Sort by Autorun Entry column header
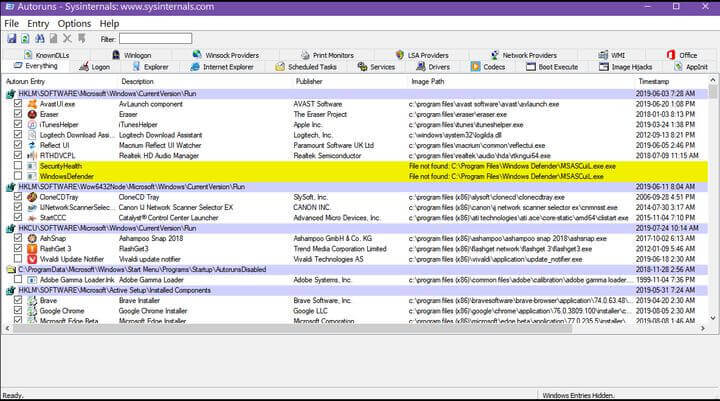 (25, 81)
